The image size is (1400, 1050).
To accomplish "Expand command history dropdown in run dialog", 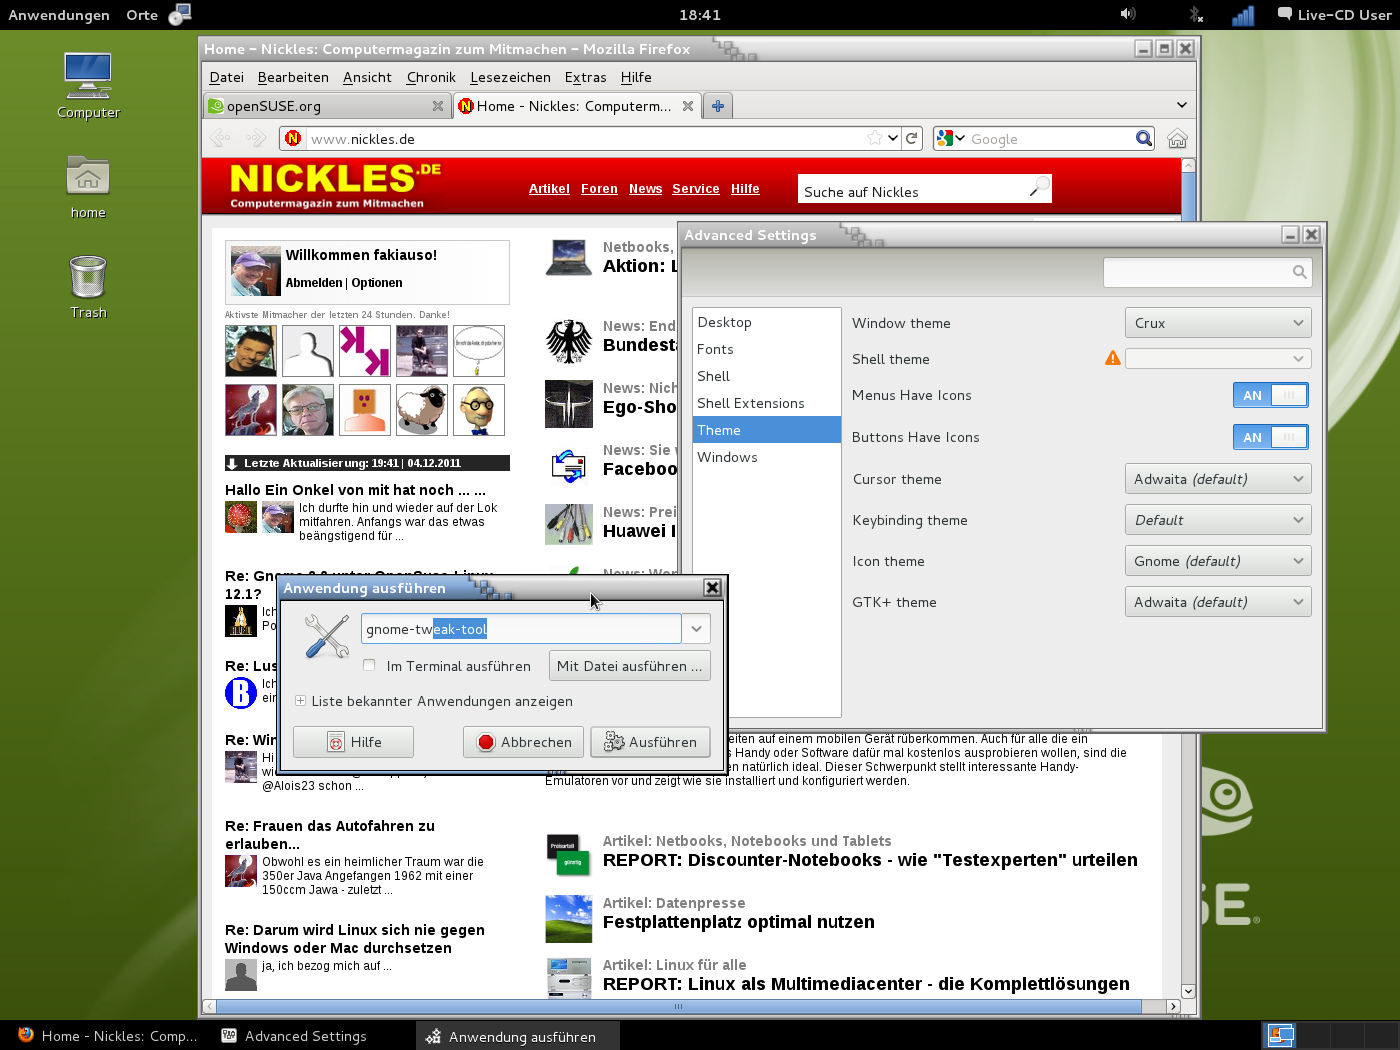I will pos(696,629).
